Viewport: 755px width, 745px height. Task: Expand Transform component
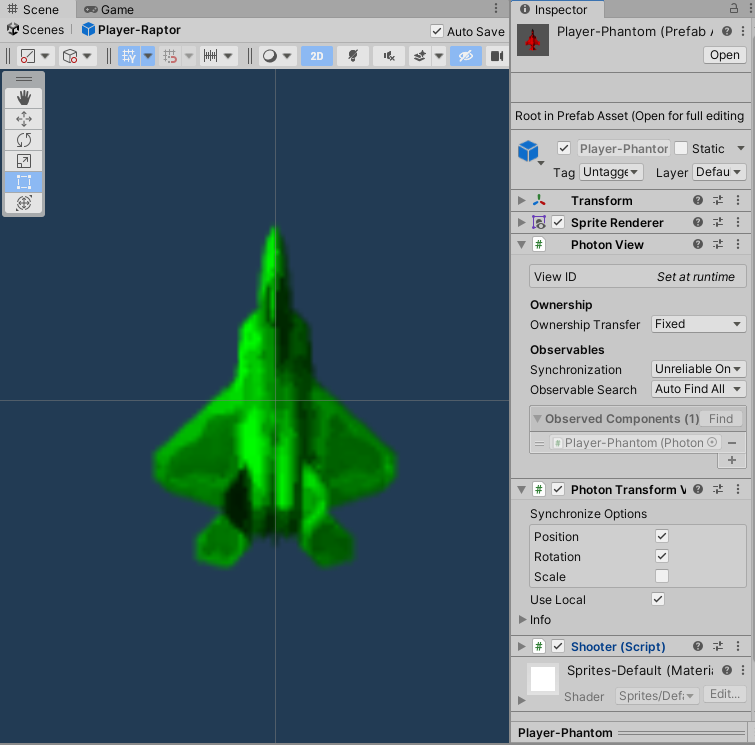[521, 200]
